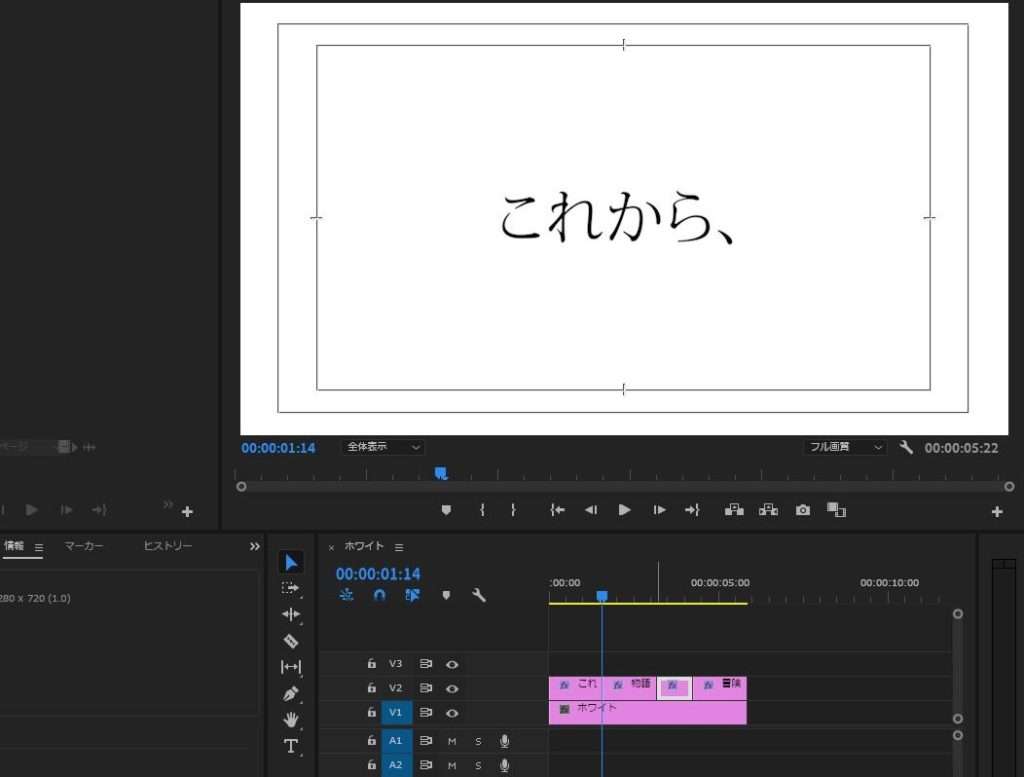Switch to the マーカー tab
Screen dimensions: 1024x777
pos(84,547)
